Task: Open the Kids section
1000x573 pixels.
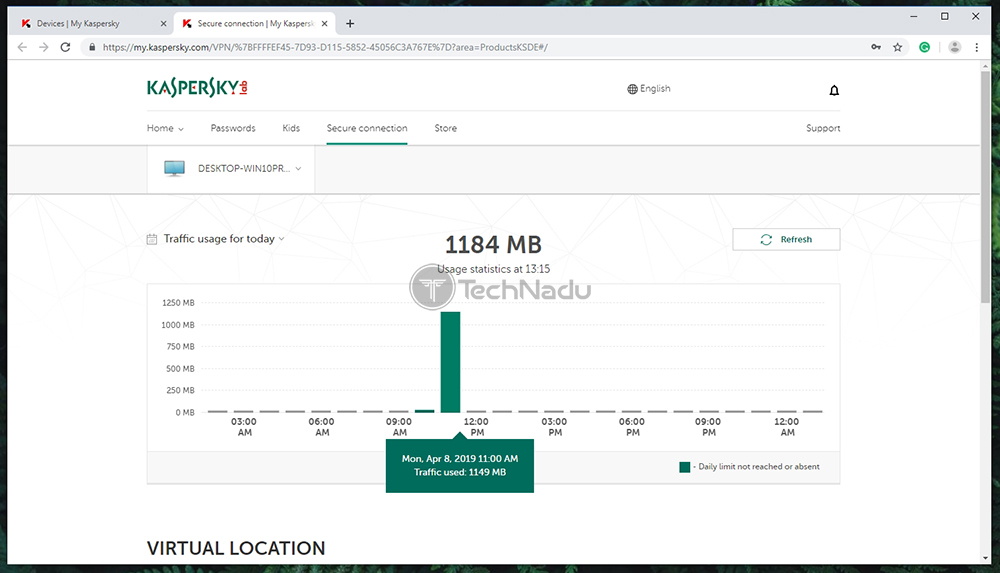Action: tap(291, 128)
